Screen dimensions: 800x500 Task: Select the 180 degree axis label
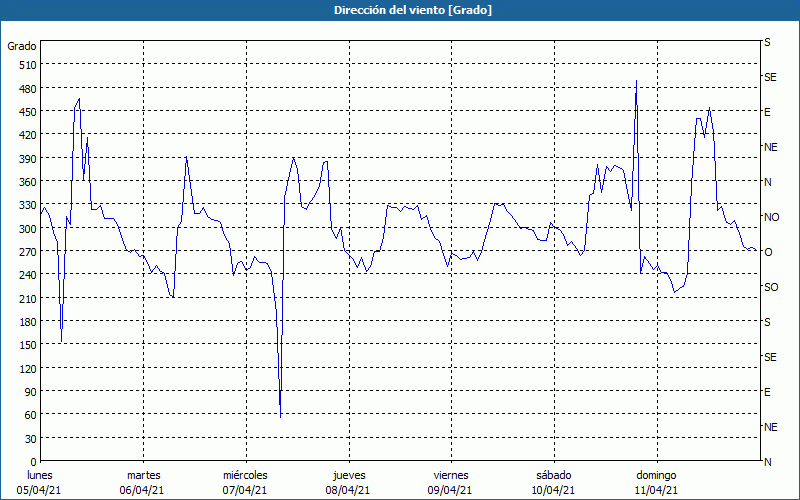[x=28, y=322]
